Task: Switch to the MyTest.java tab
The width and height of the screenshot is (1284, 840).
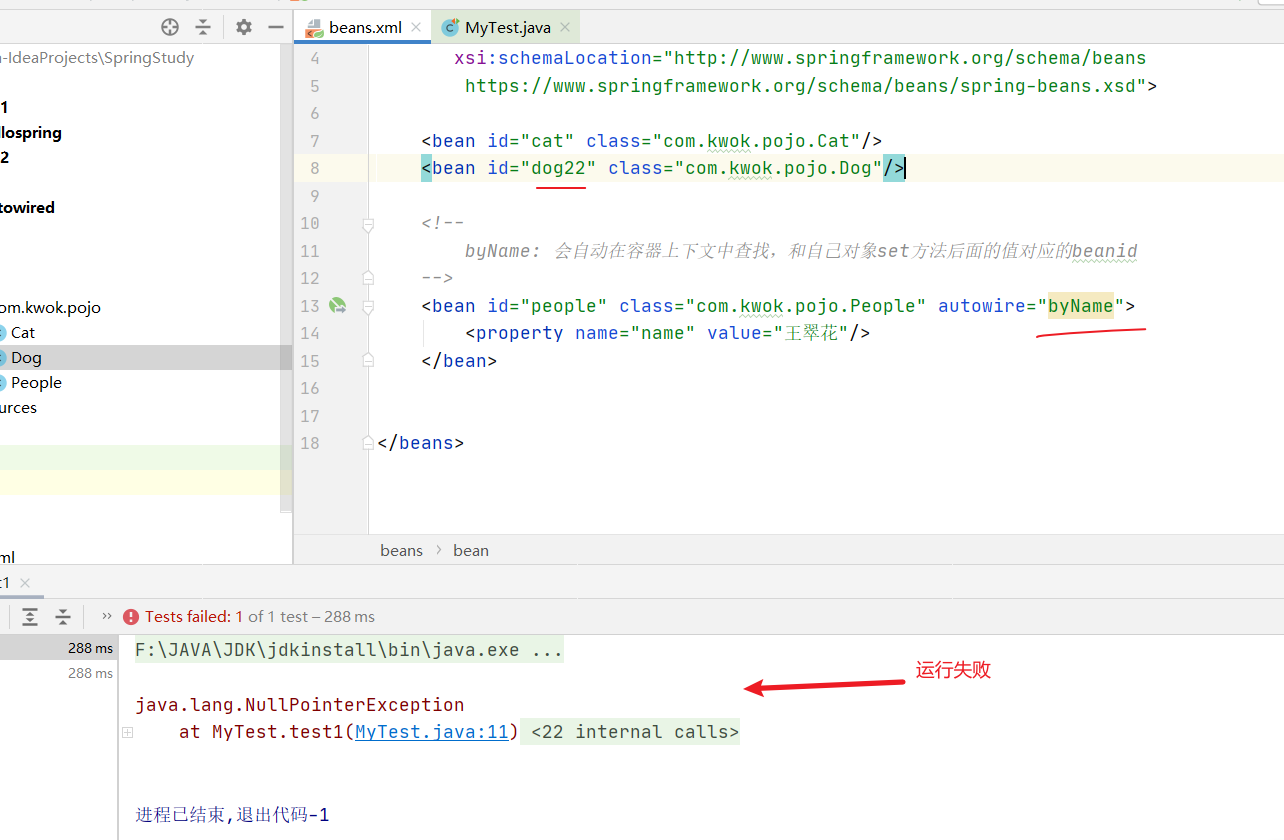Action: pyautogui.click(x=507, y=28)
